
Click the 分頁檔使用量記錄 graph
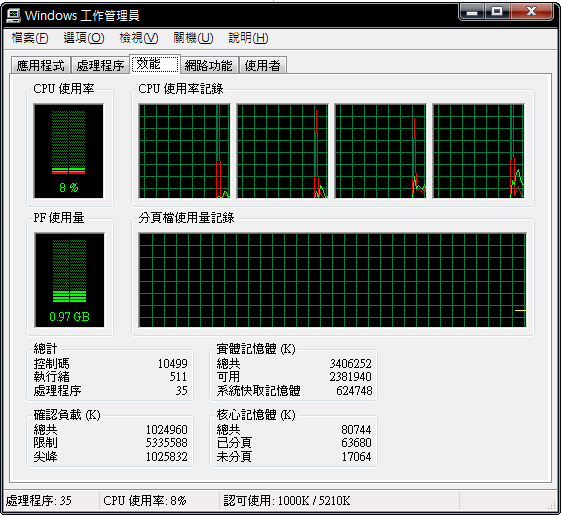coord(332,280)
